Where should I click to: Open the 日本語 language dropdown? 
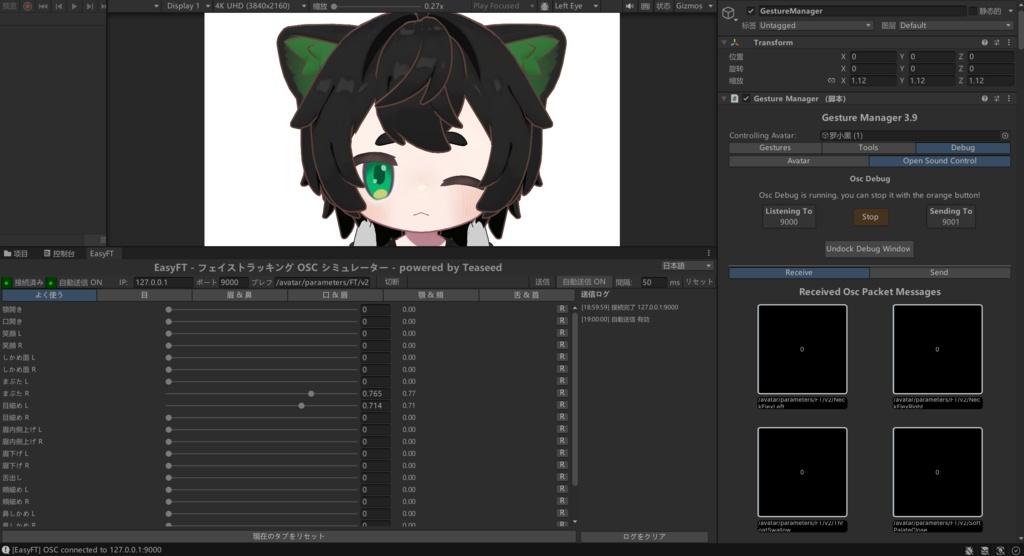(x=686, y=266)
